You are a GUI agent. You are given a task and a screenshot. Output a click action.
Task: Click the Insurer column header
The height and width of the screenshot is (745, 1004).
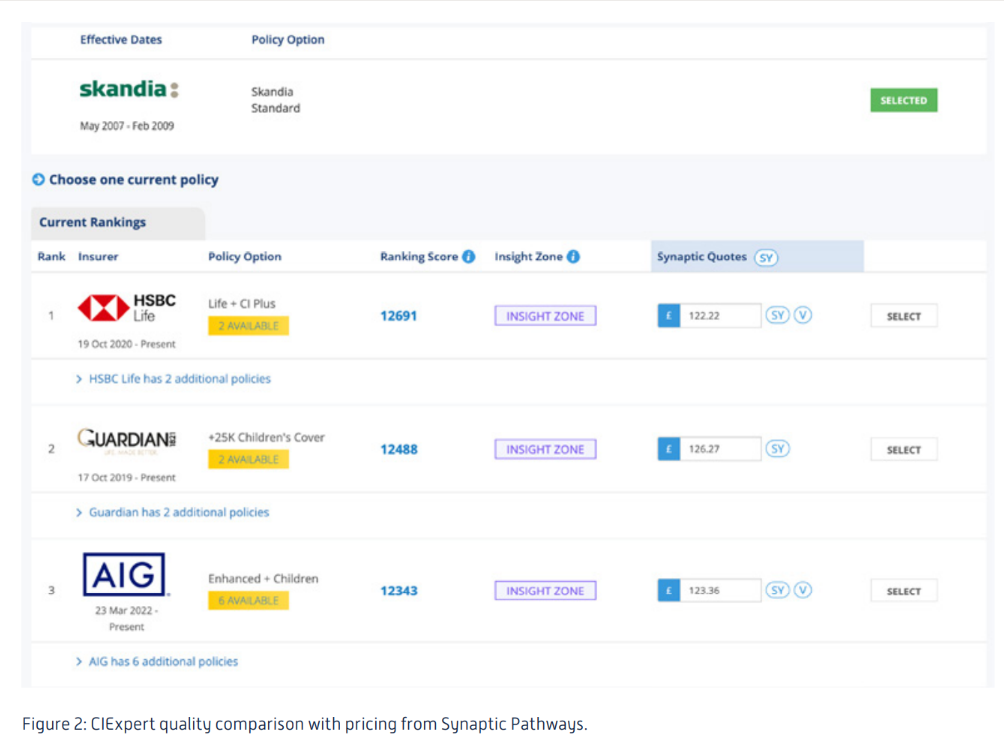98,257
